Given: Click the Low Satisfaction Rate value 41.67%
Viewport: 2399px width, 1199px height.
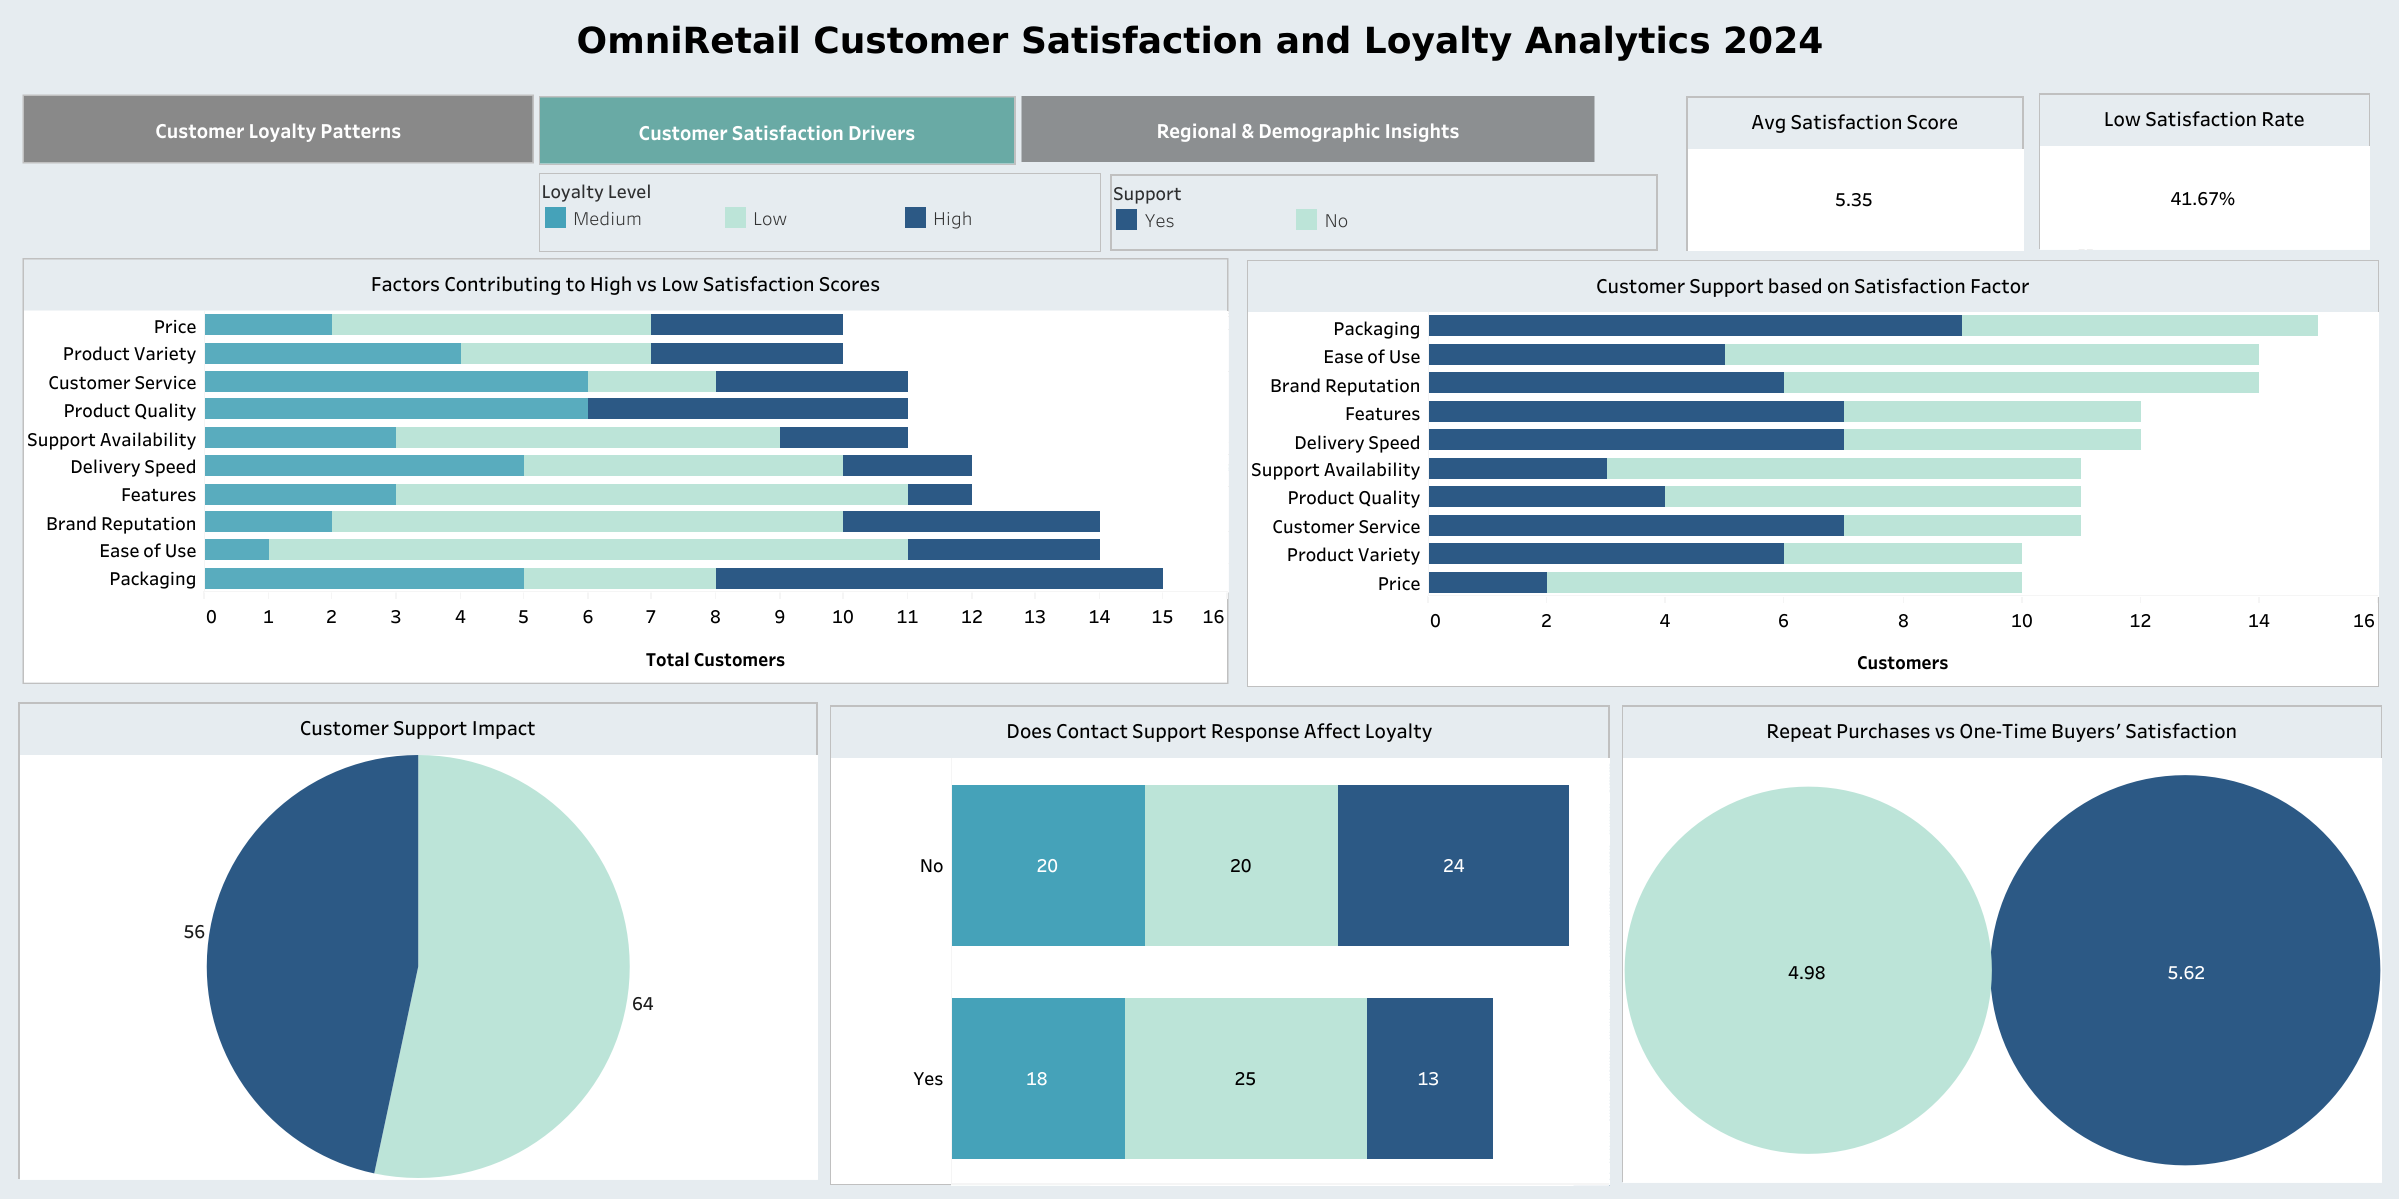Looking at the screenshot, I should click(2202, 199).
